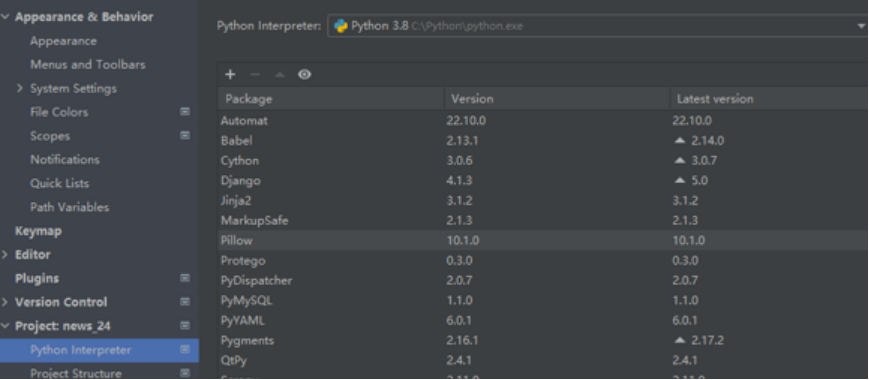Open the Plugins settings
The width and height of the screenshot is (869, 380).
(x=37, y=278)
